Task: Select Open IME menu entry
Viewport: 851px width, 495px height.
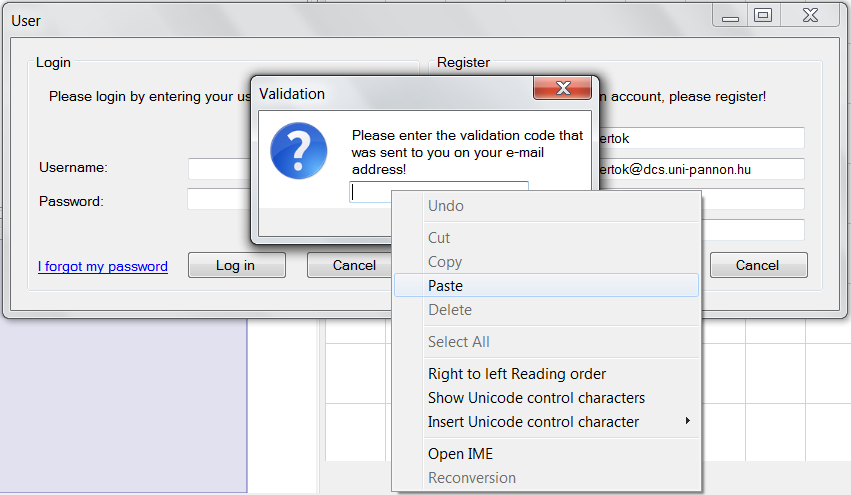Action: (x=460, y=454)
